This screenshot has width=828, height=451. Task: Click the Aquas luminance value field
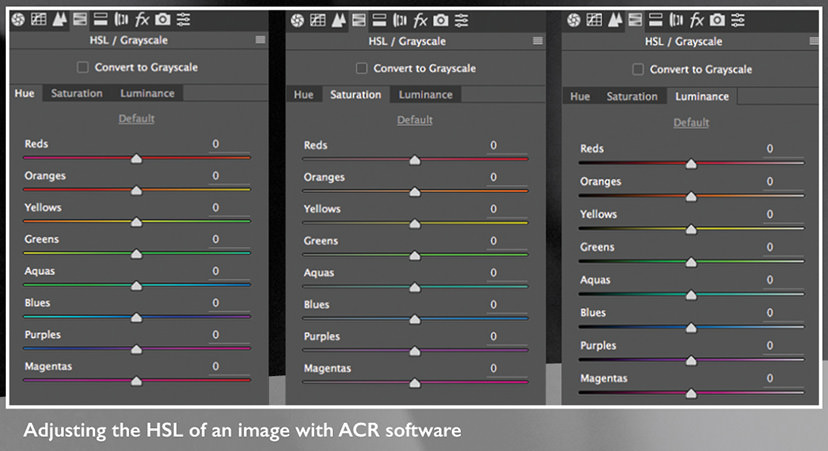click(783, 280)
